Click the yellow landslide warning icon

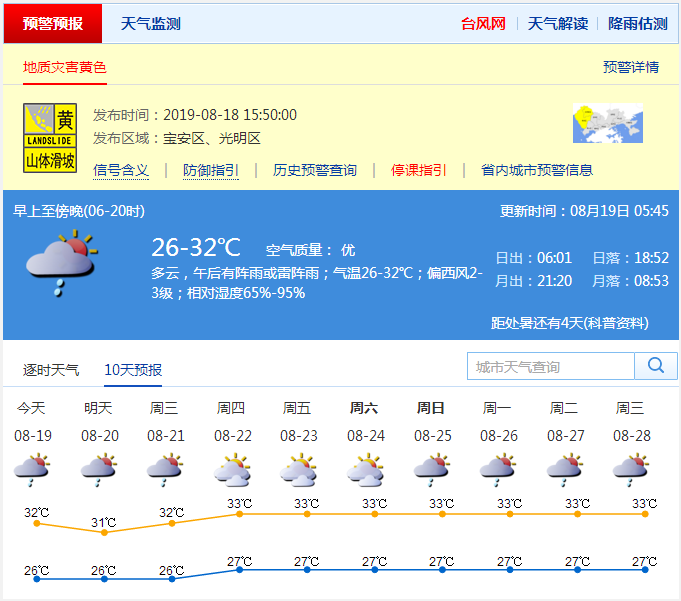[49, 137]
